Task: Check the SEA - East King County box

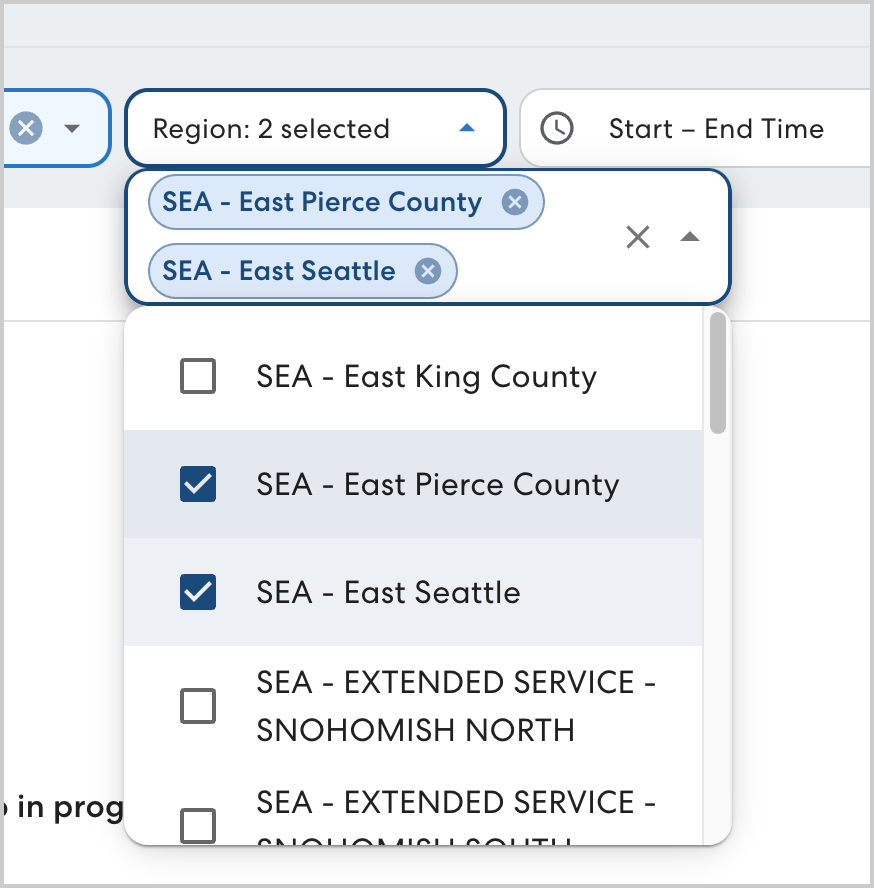Action: coord(198,377)
